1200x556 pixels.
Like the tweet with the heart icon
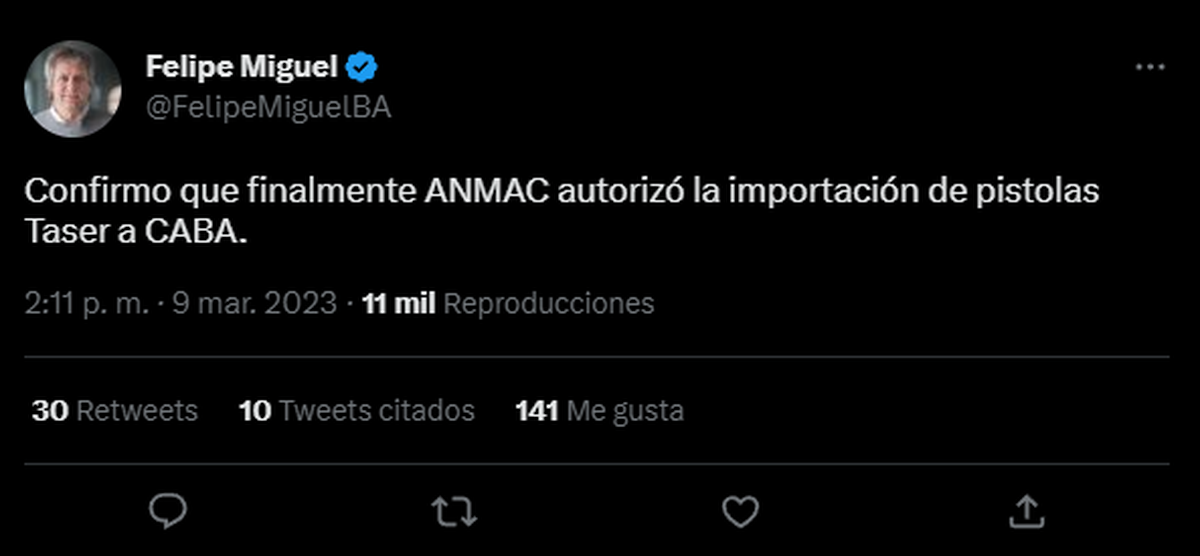pos(740,512)
